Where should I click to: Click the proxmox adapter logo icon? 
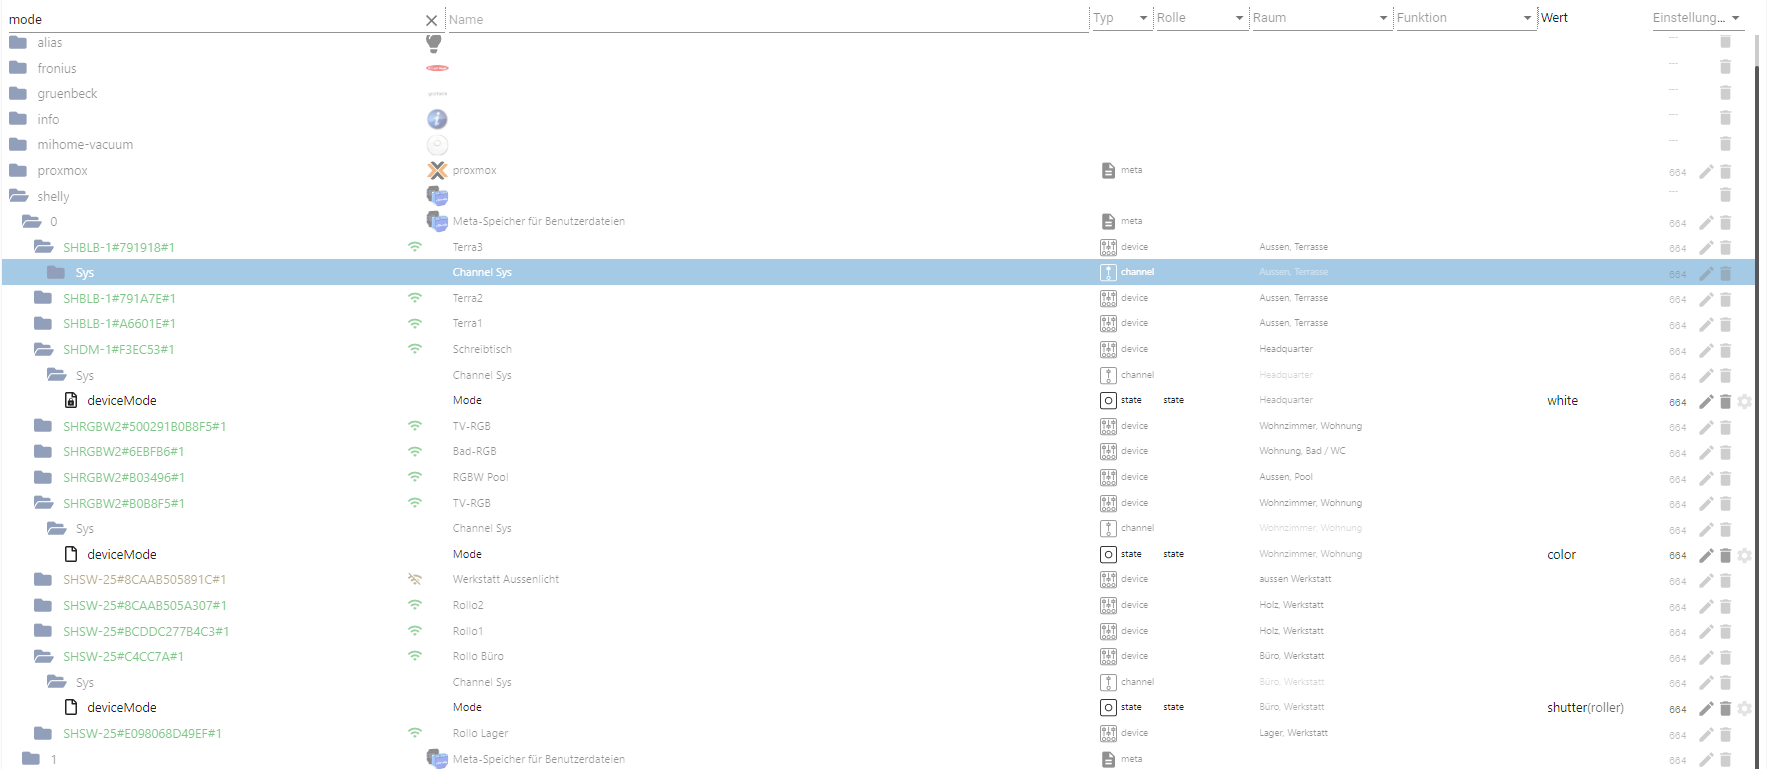coord(437,170)
